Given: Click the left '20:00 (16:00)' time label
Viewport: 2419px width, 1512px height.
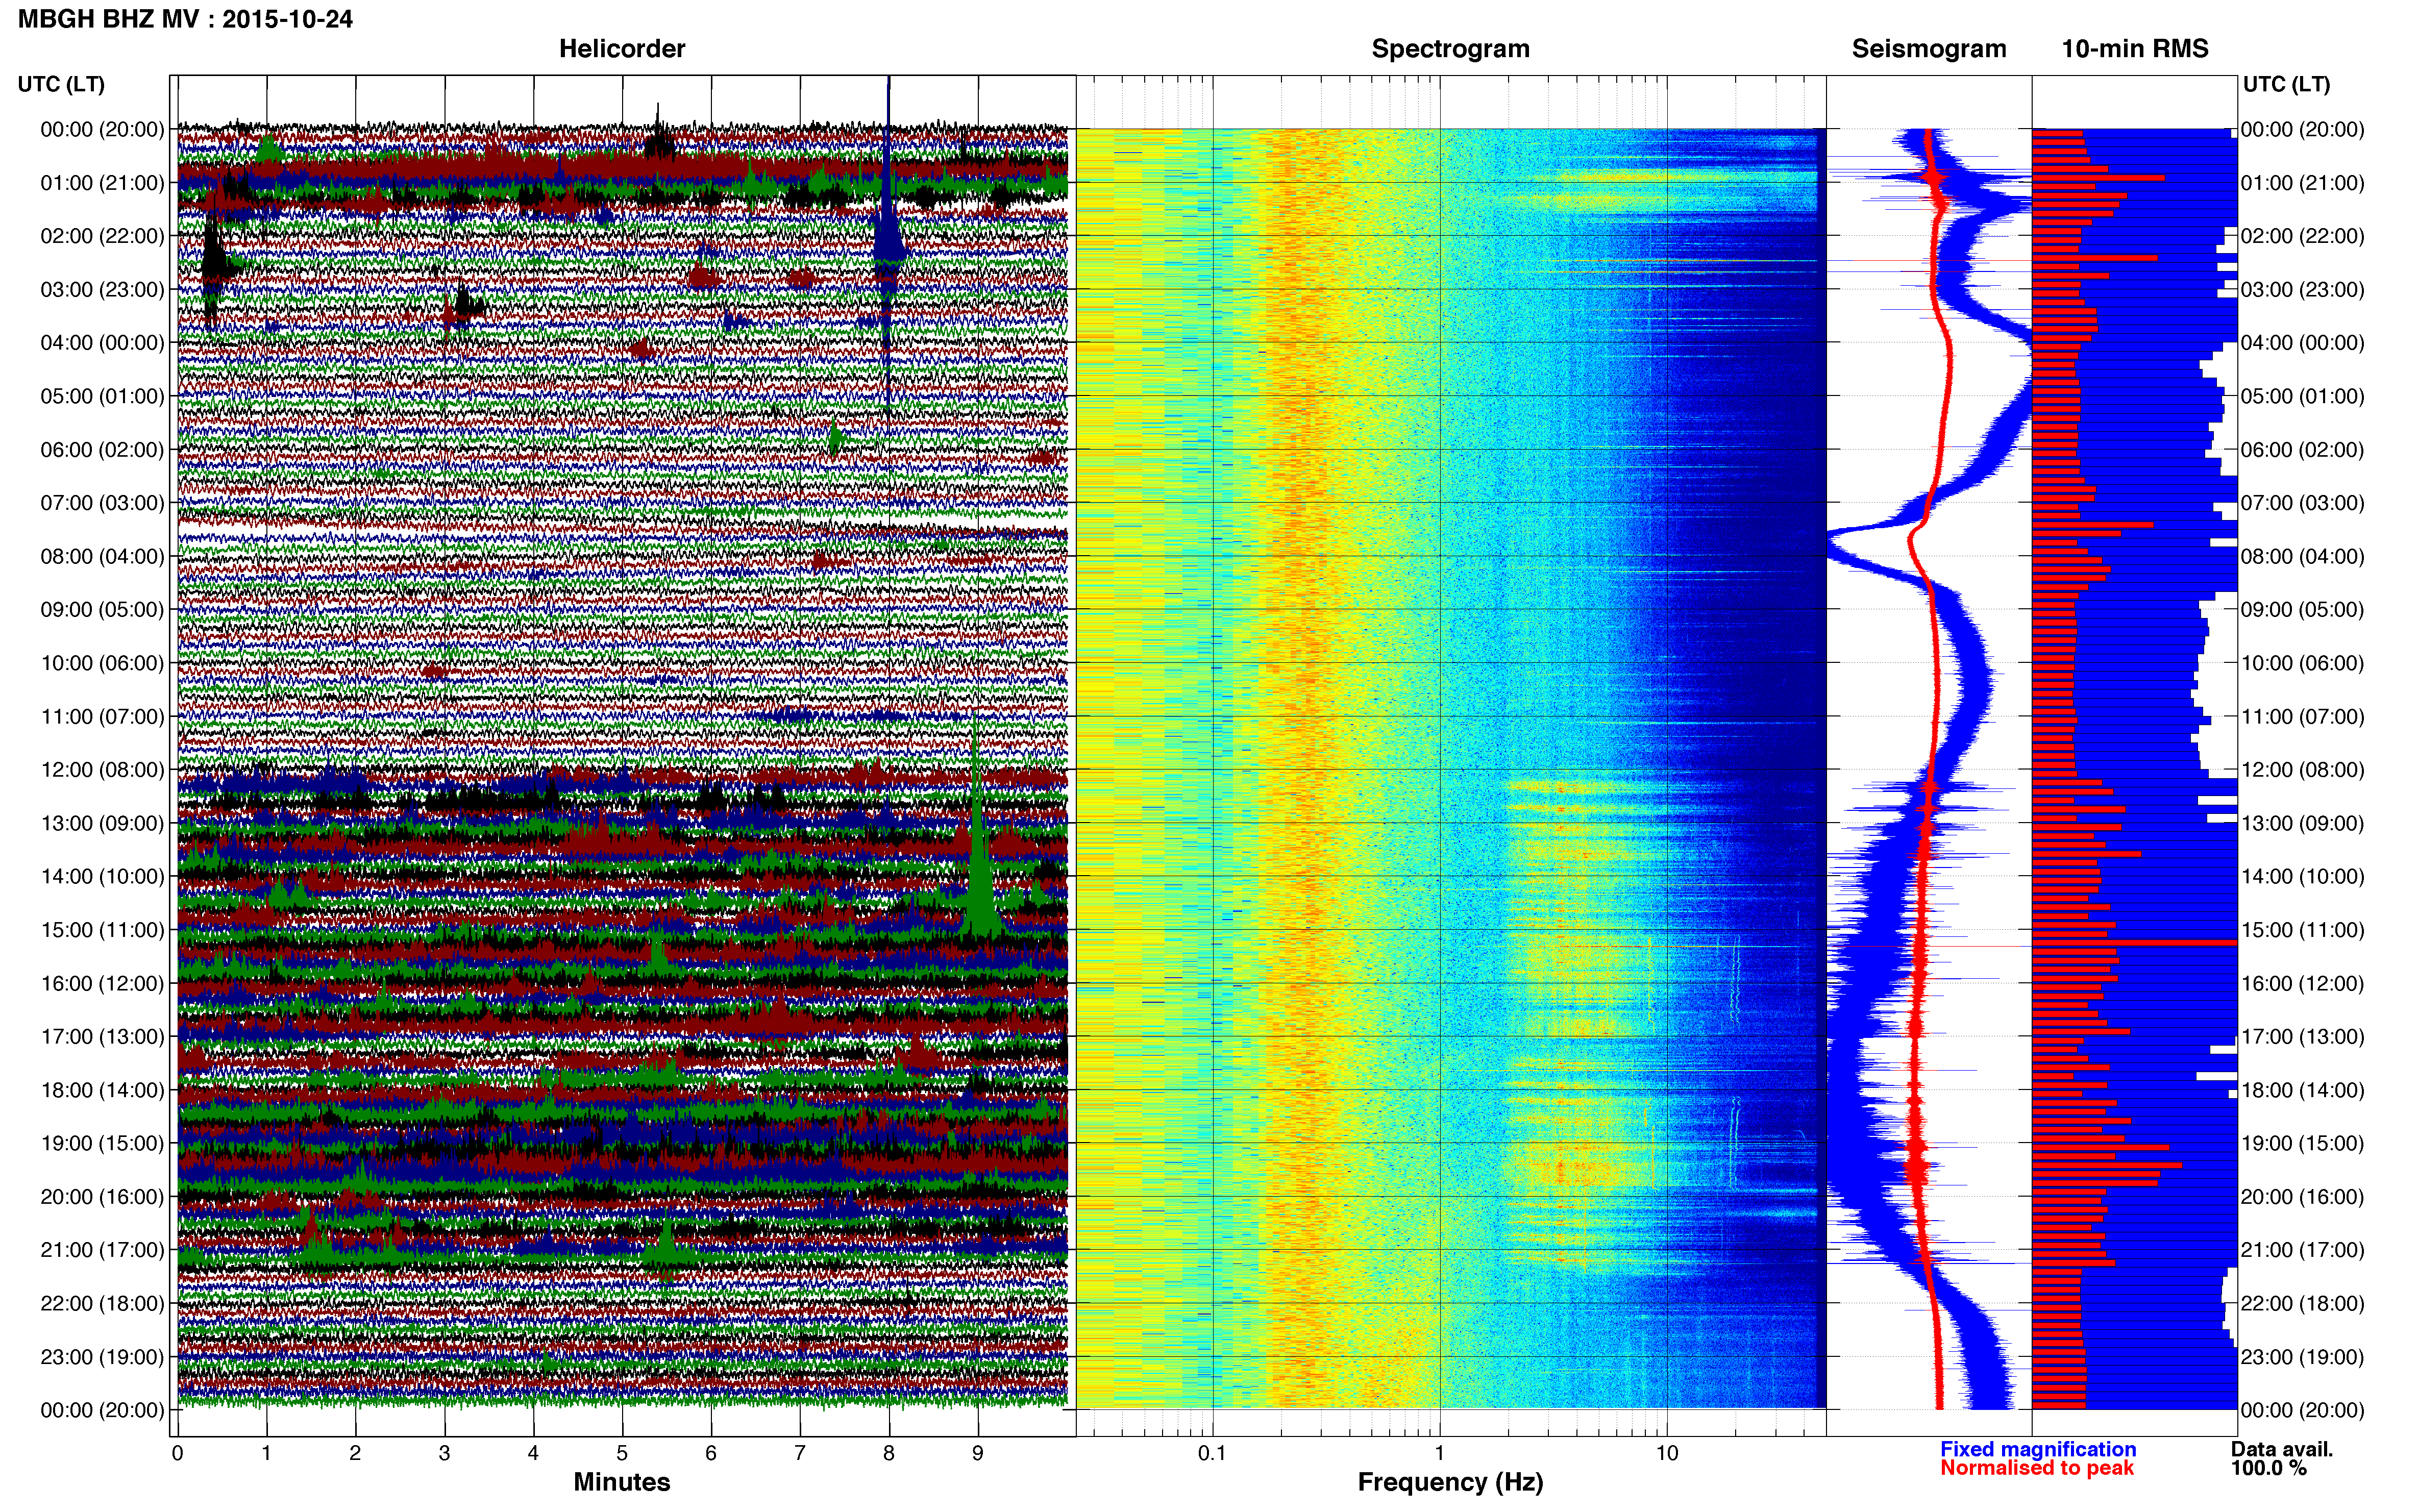Looking at the screenshot, I should point(102,1197).
